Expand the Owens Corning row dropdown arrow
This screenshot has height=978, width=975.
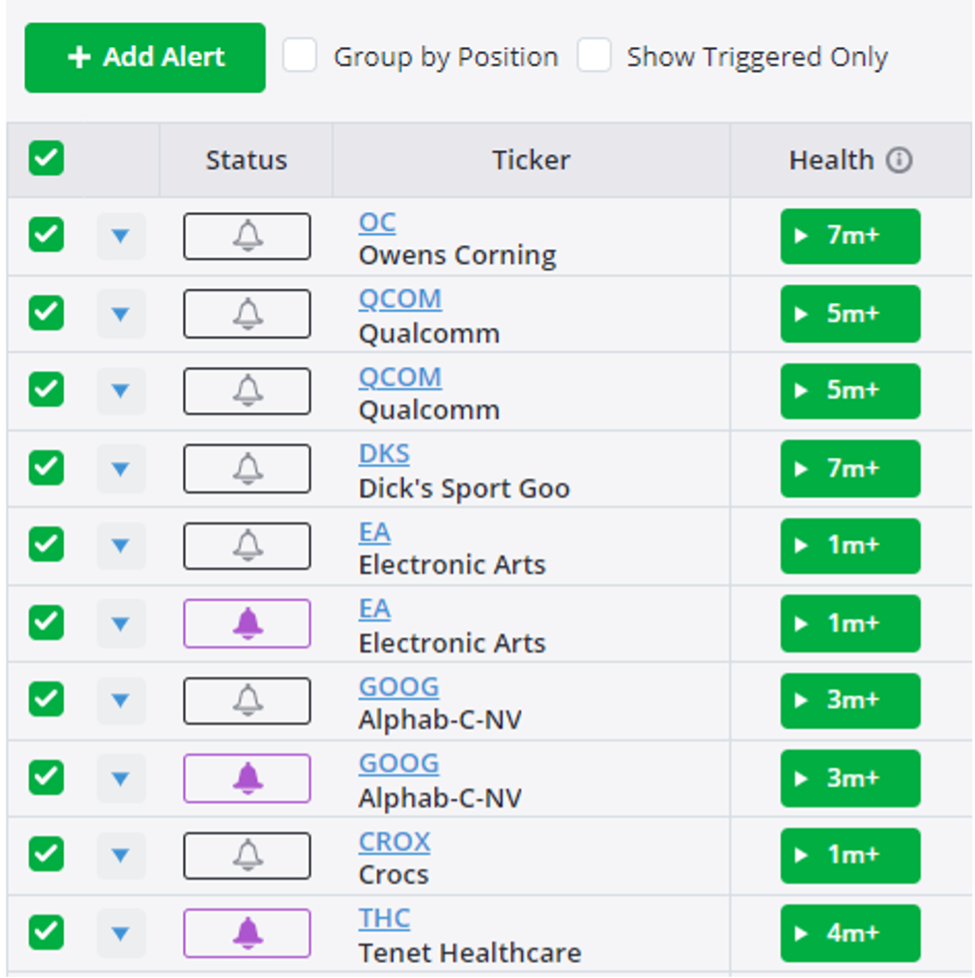[120, 236]
